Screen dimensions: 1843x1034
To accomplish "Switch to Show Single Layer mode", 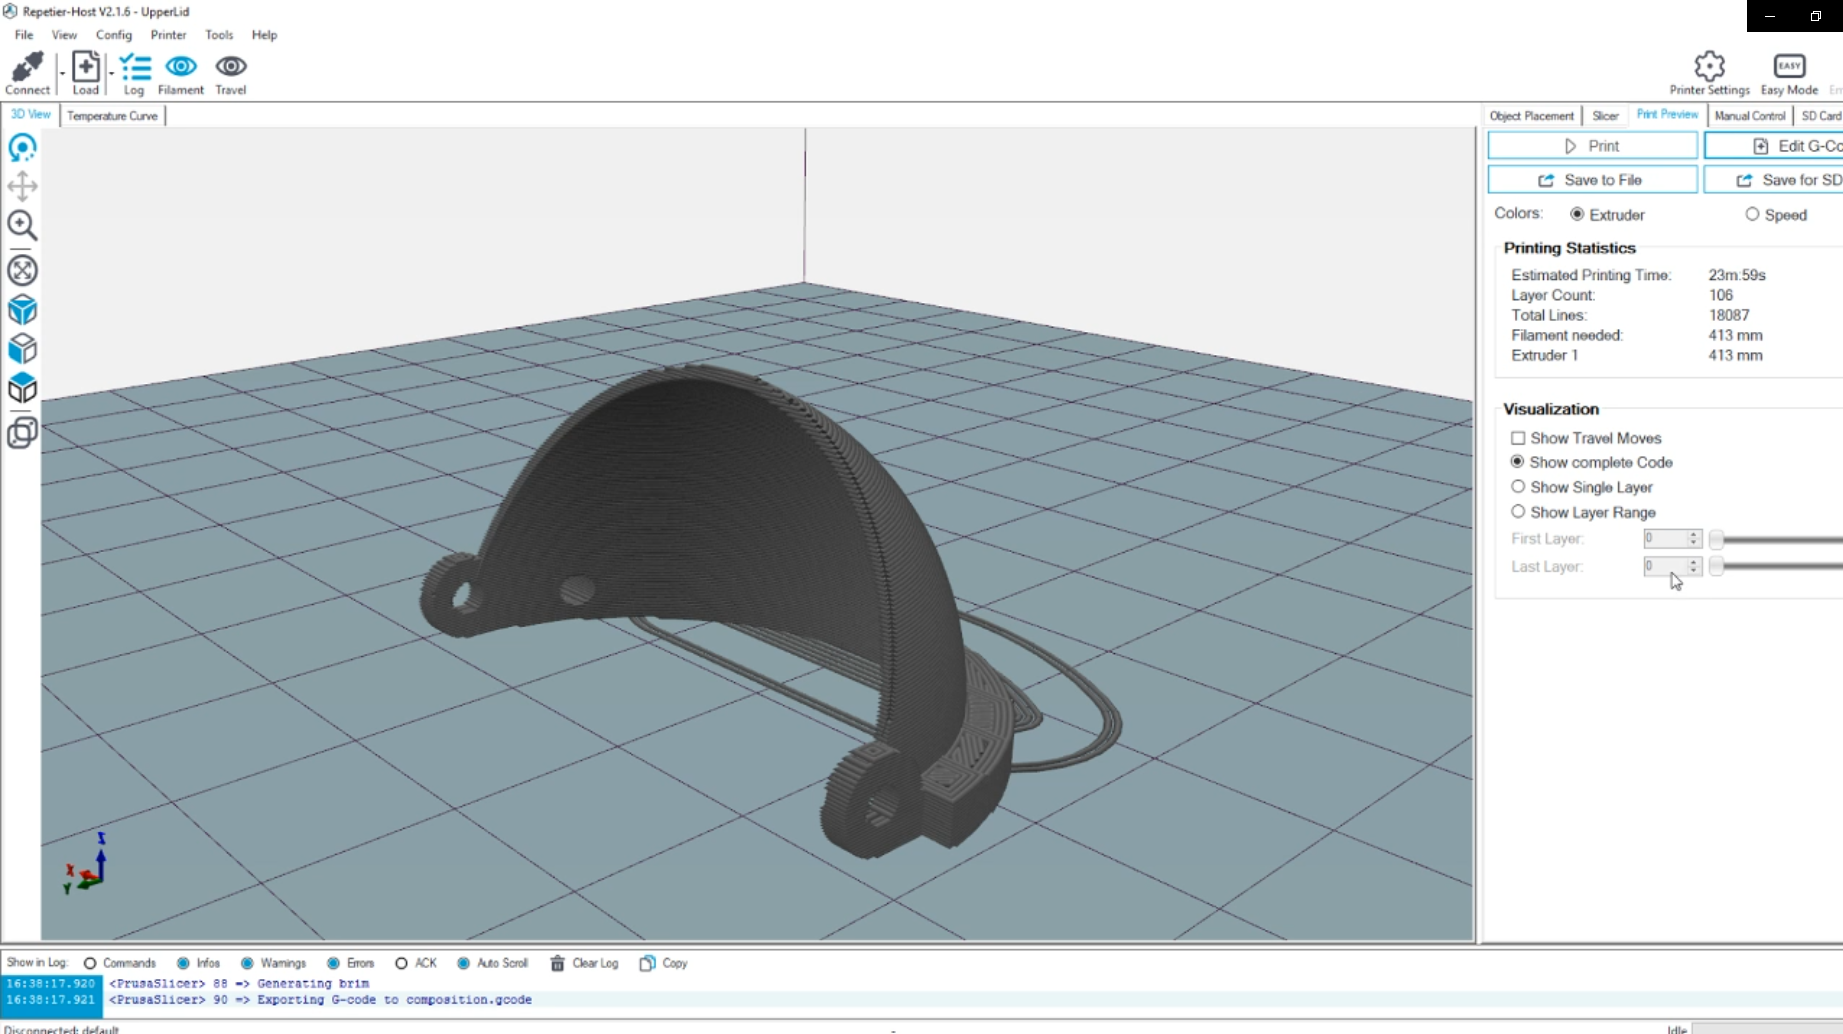I will [x=1519, y=487].
